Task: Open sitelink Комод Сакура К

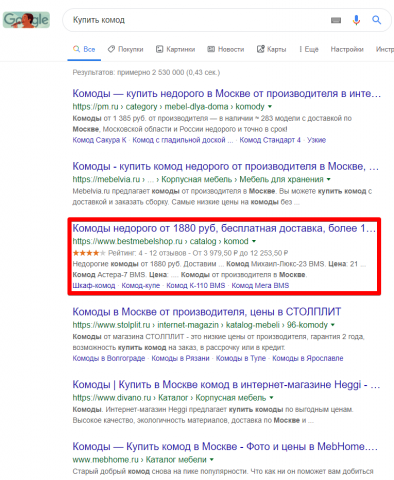Action: coord(99,140)
